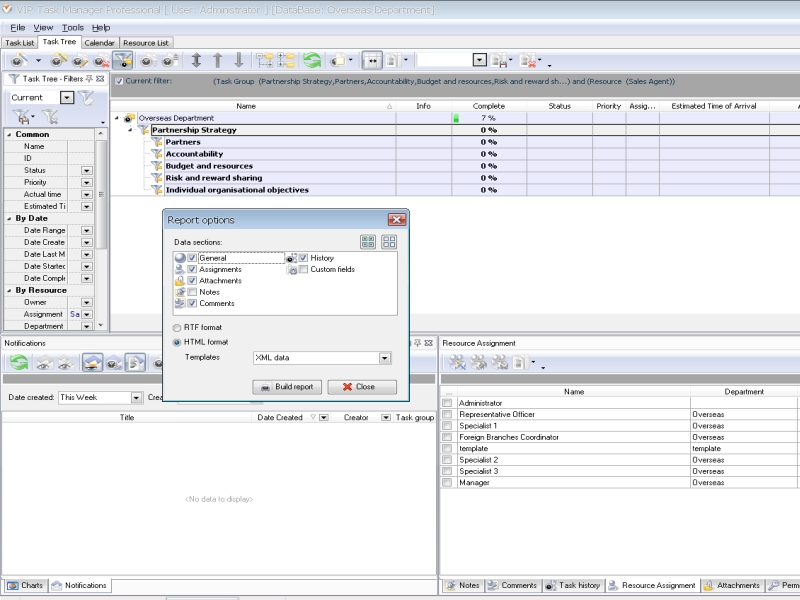Image resolution: width=800 pixels, height=600 pixels.
Task: Collapse the Overseas Department tree node
Action: pyautogui.click(x=116, y=118)
